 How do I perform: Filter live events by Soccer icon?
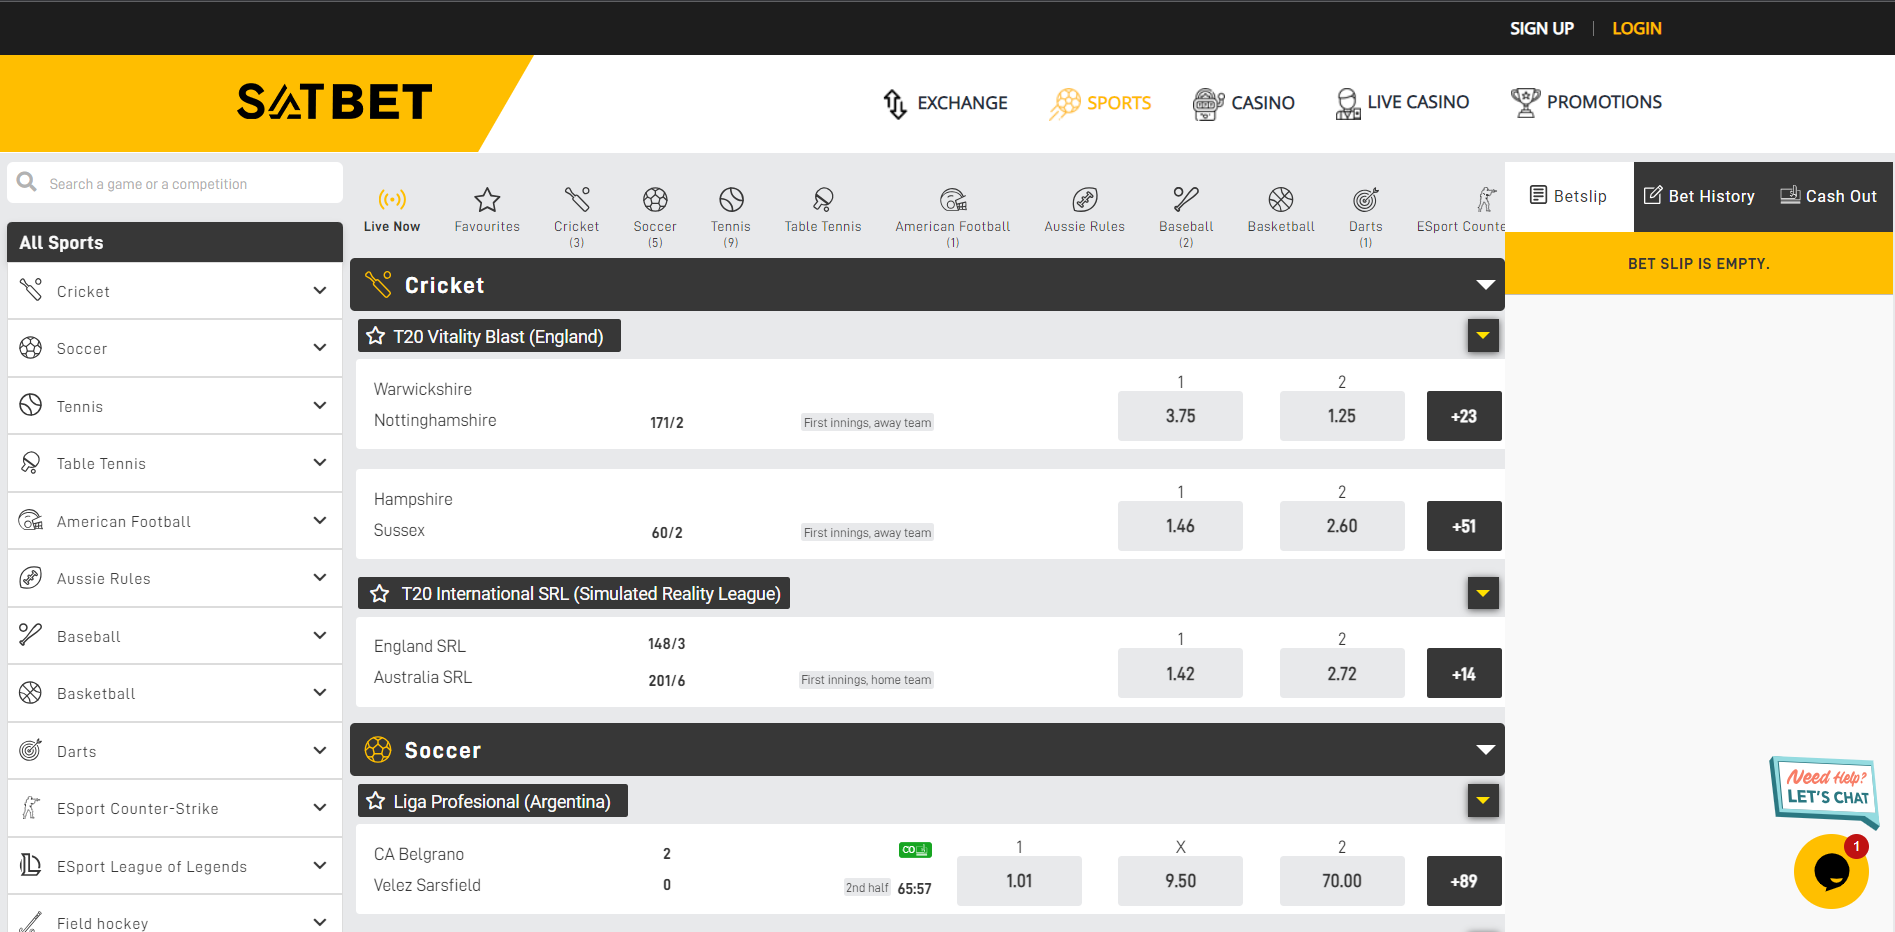(x=655, y=199)
